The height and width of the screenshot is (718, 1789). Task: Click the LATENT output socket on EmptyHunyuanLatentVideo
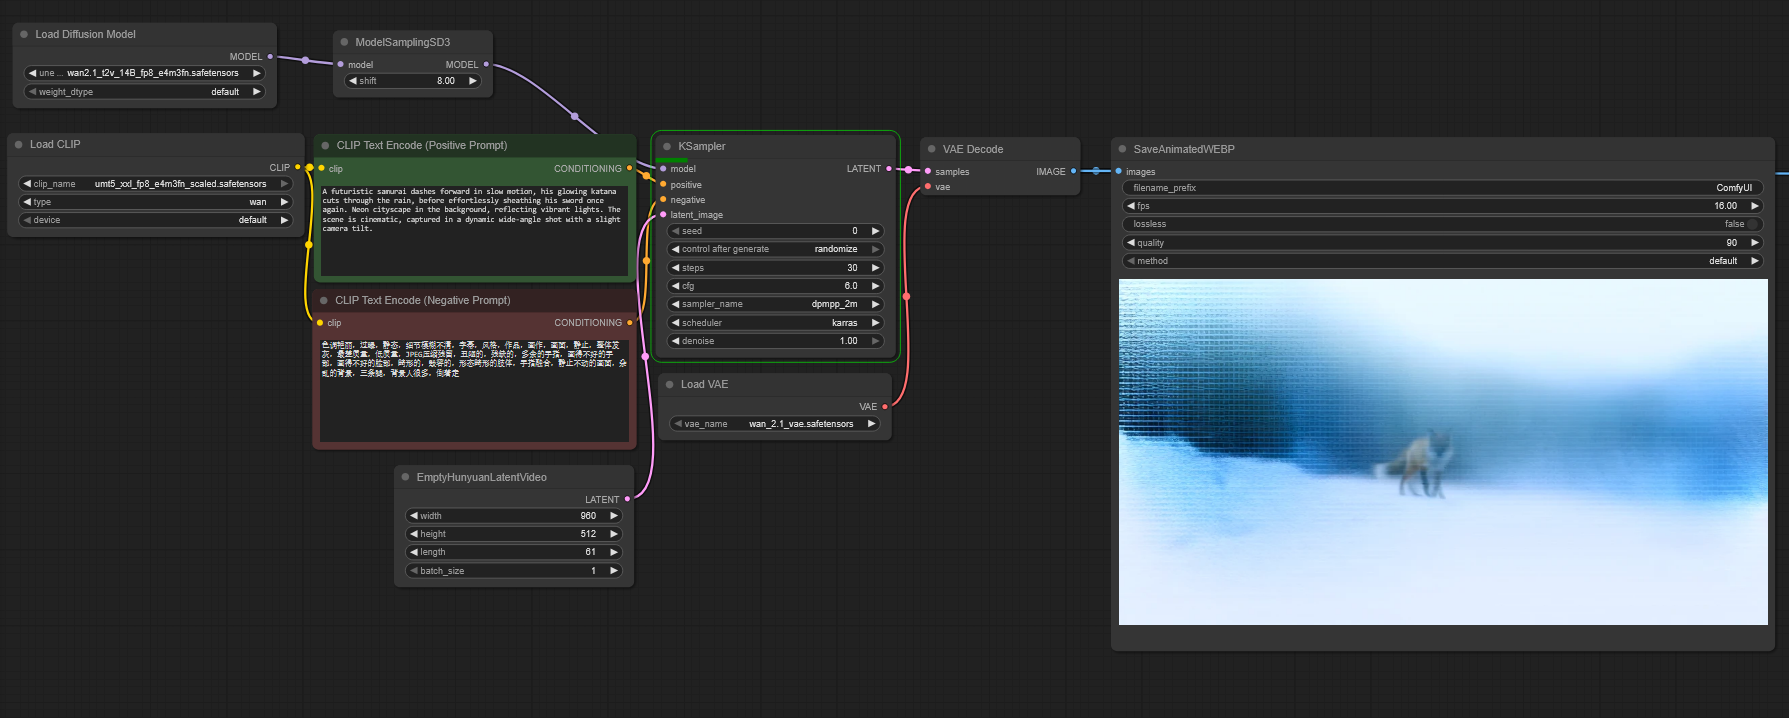pos(627,499)
